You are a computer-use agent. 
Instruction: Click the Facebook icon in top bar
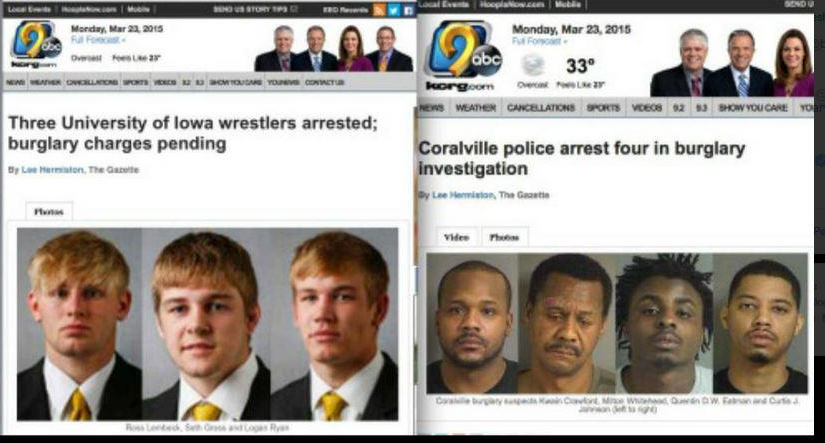(x=408, y=10)
